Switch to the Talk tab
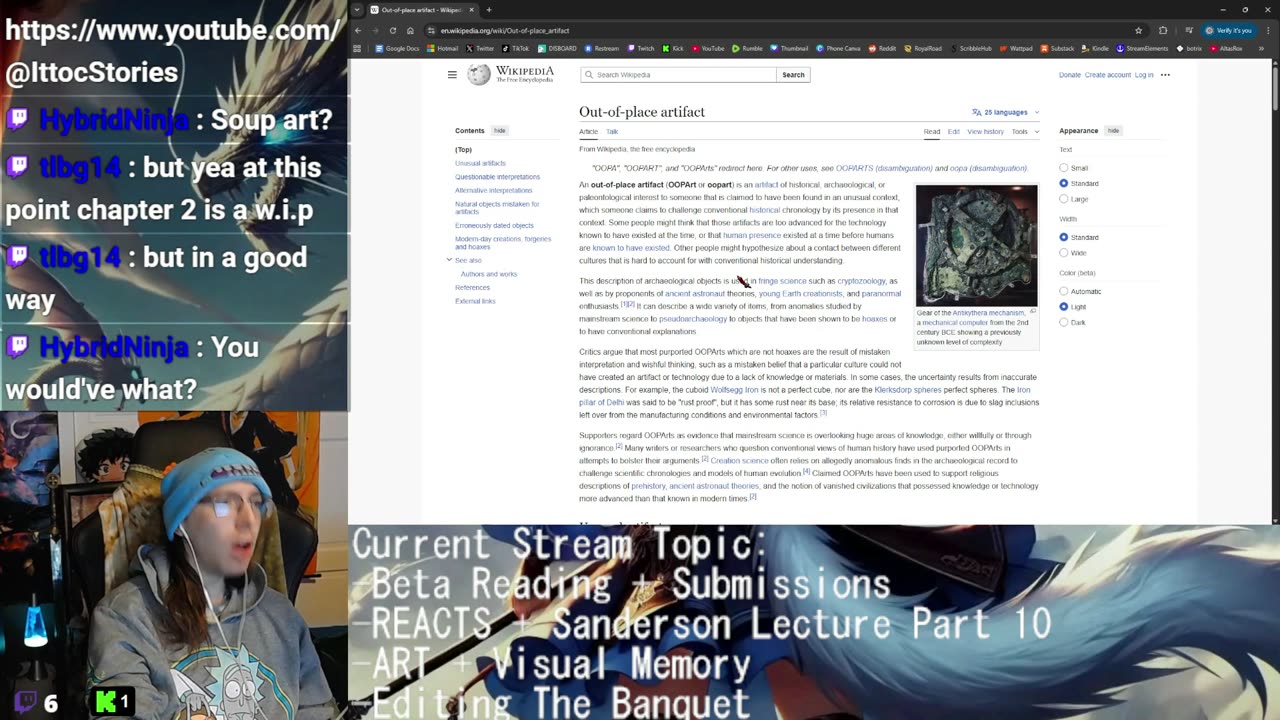Screen dimensions: 1280x720 (612, 131)
